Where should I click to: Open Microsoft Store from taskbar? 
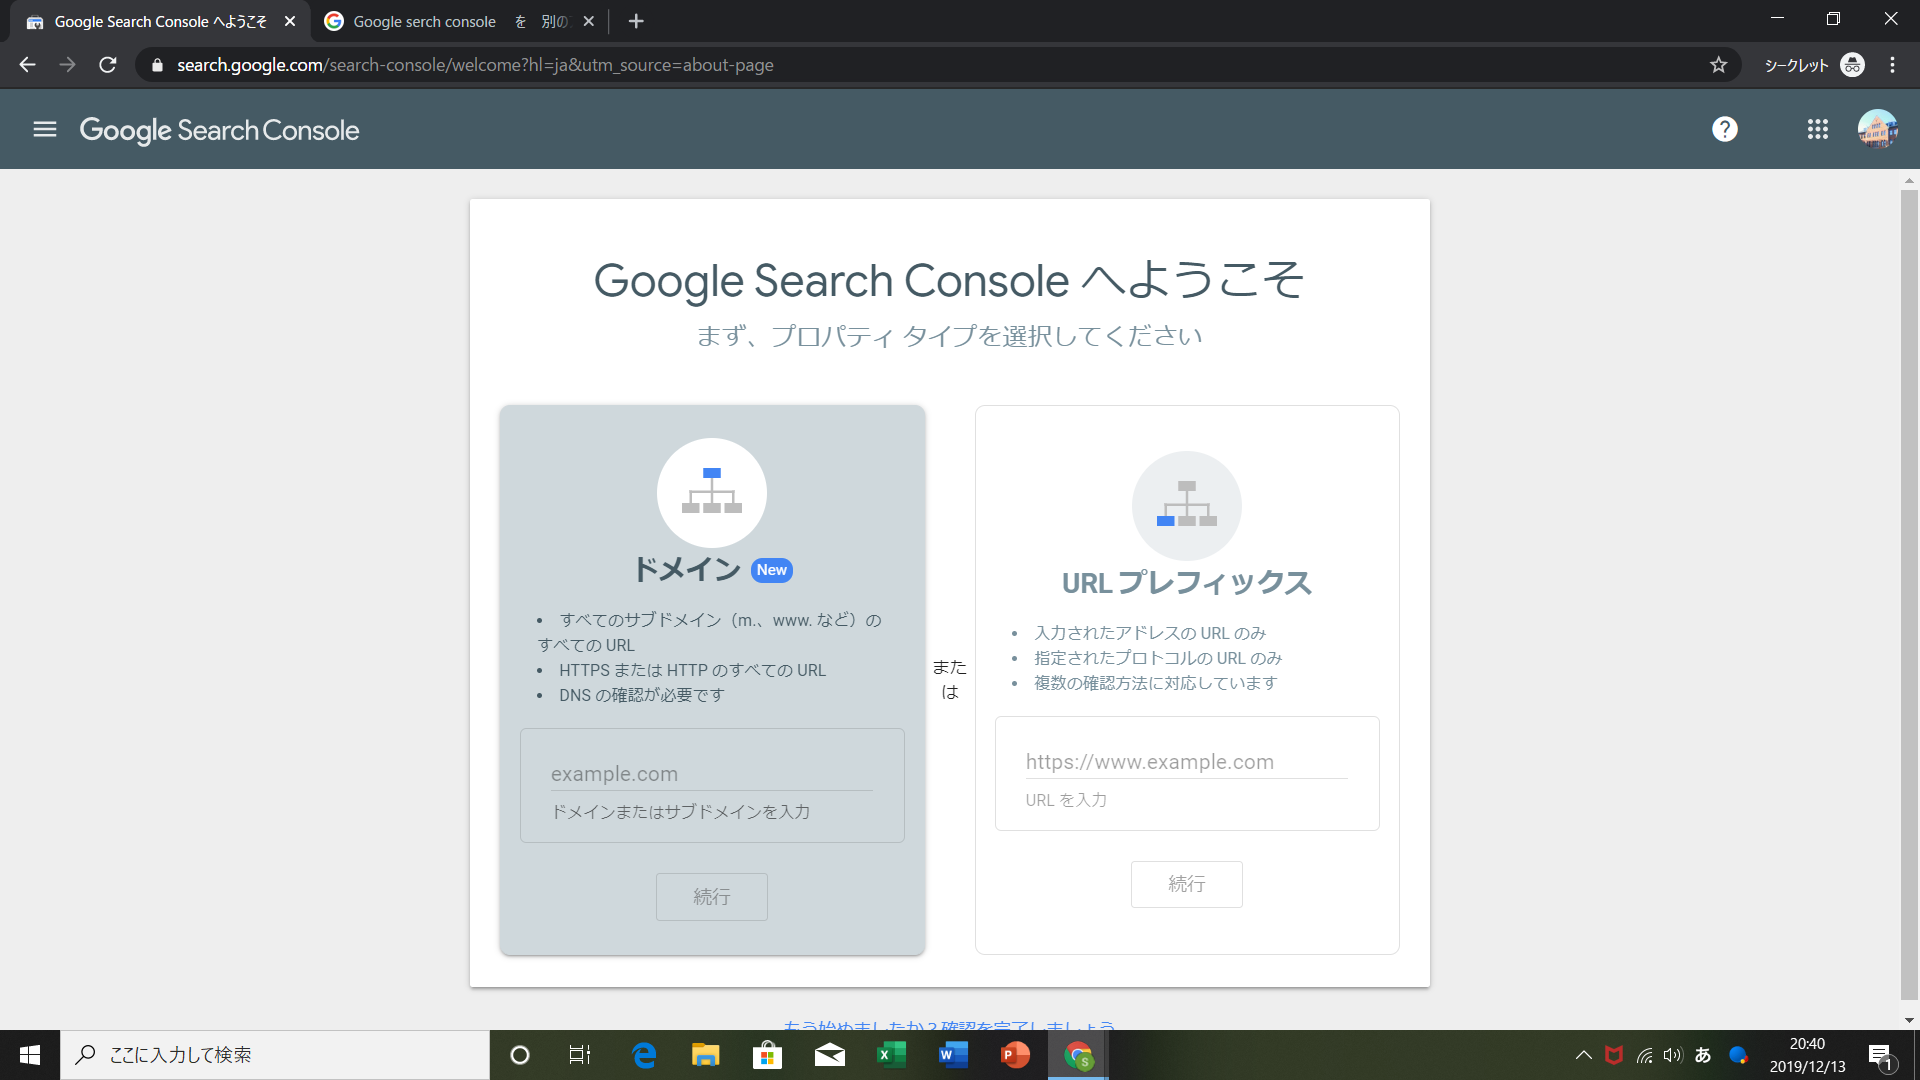(767, 1055)
